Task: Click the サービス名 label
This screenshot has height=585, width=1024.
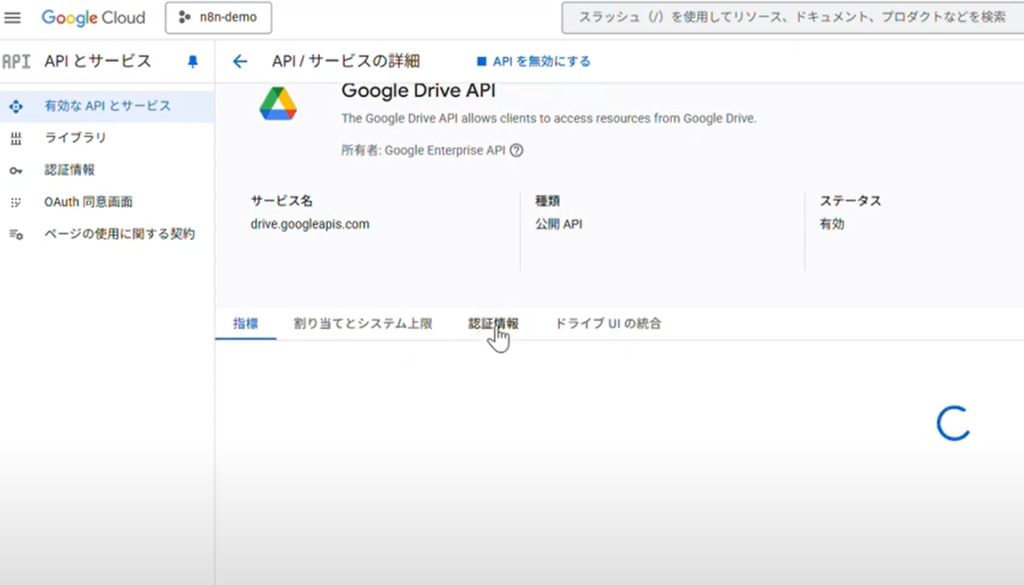Action: coord(281,201)
